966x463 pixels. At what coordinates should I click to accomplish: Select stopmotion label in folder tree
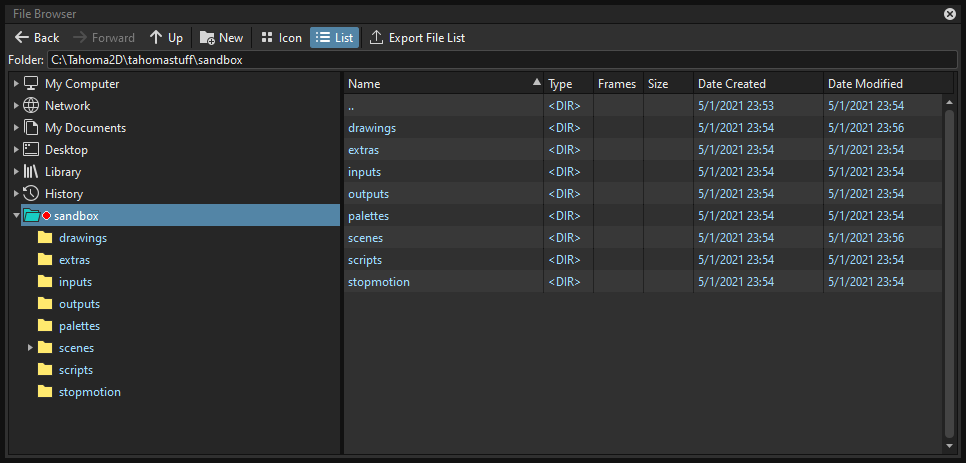click(x=90, y=392)
